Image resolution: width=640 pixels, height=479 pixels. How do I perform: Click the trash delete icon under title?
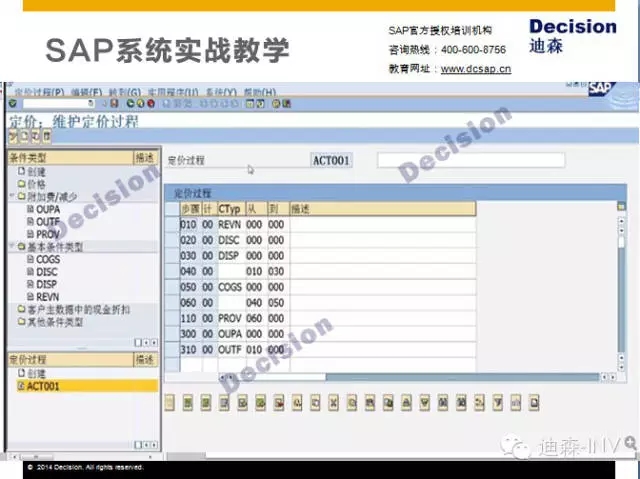pyautogui.click(x=47, y=136)
